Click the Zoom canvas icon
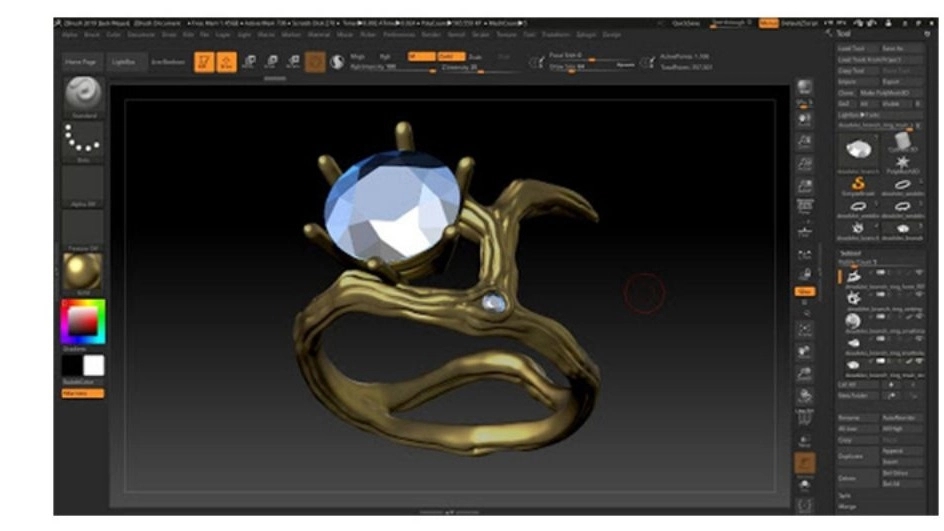Image resolution: width=944 pixels, height=531 pixels. click(x=804, y=141)
